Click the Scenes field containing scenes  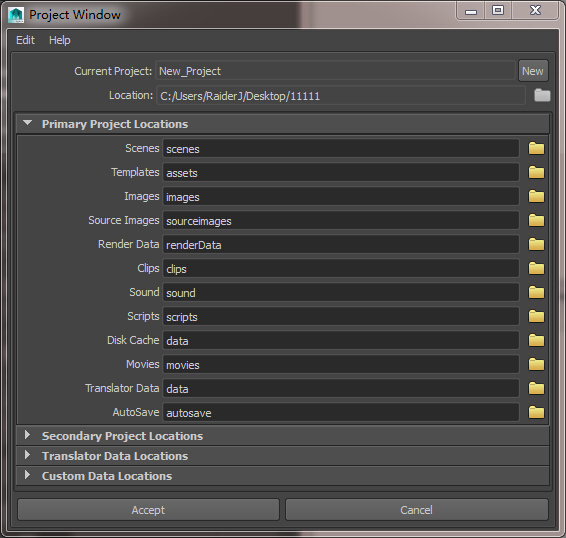click(341, 148)
